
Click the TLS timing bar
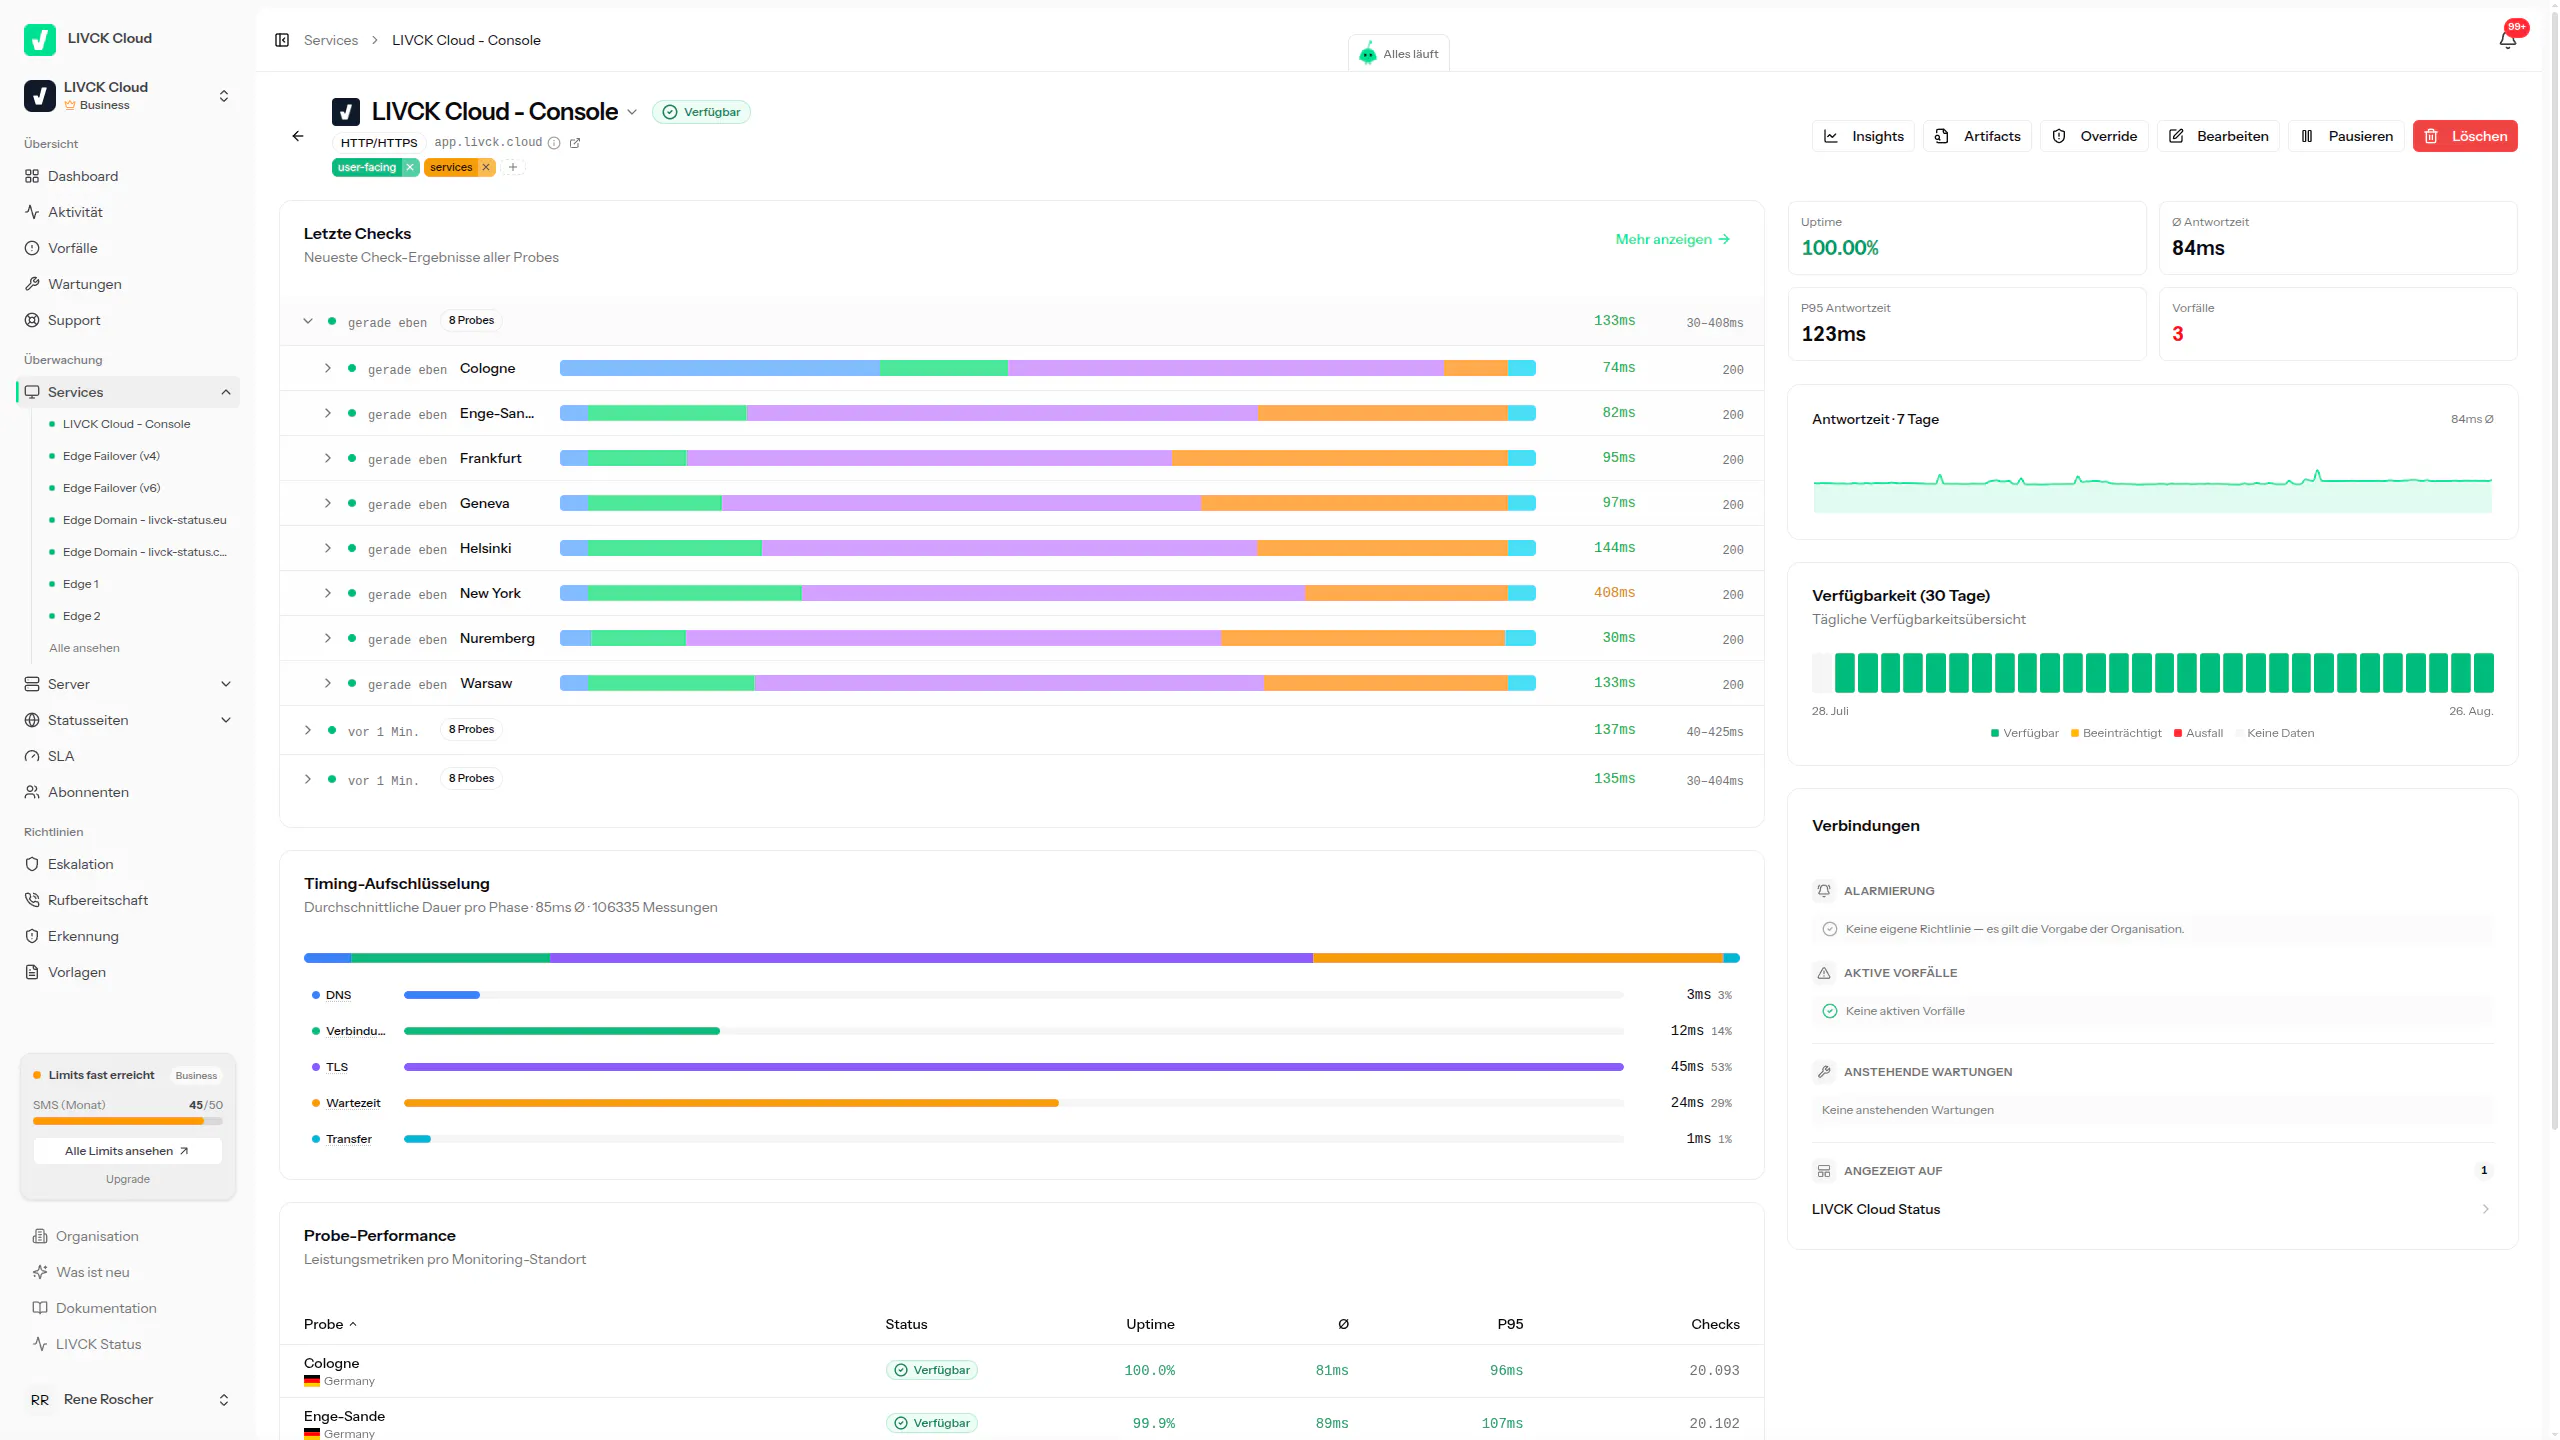[1013, 1067]
